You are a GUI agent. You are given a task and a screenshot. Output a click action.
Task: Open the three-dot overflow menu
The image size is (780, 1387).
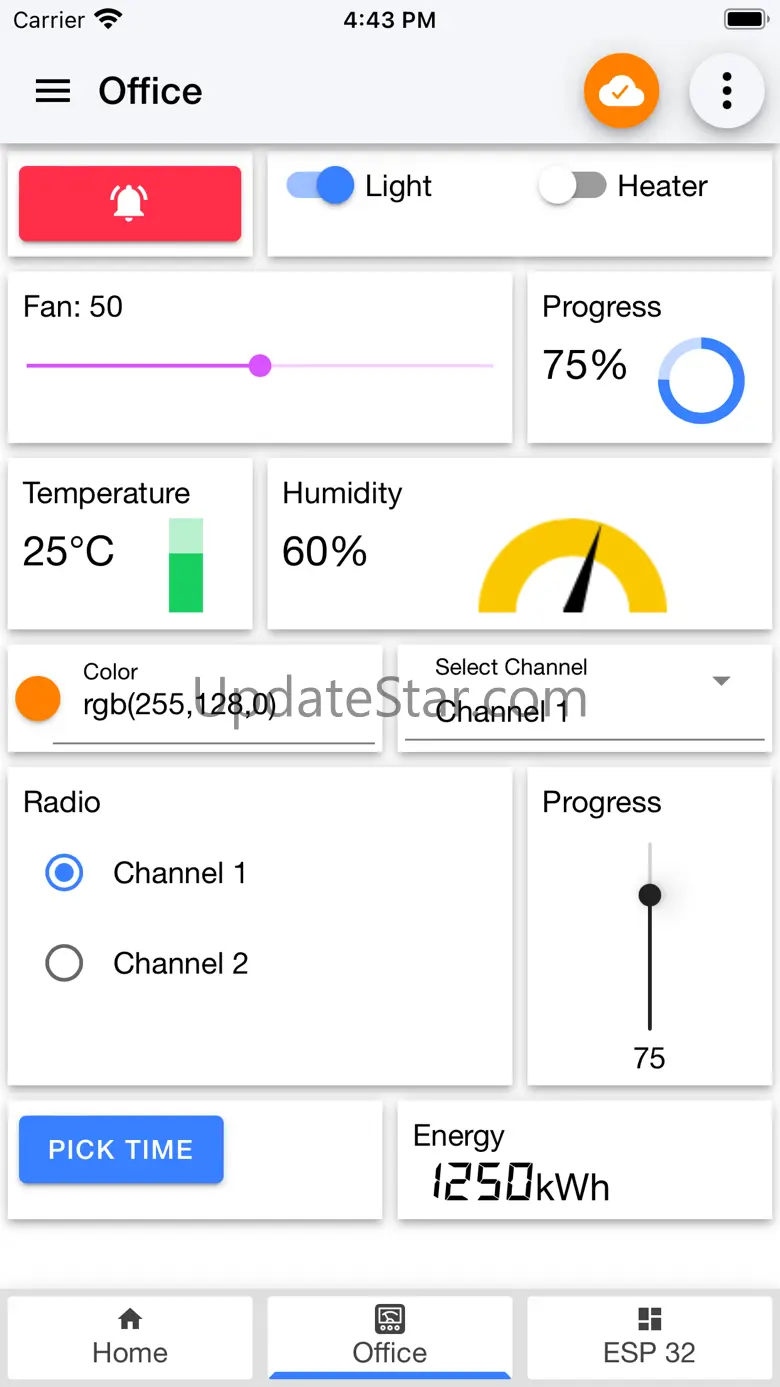point(727,92)
